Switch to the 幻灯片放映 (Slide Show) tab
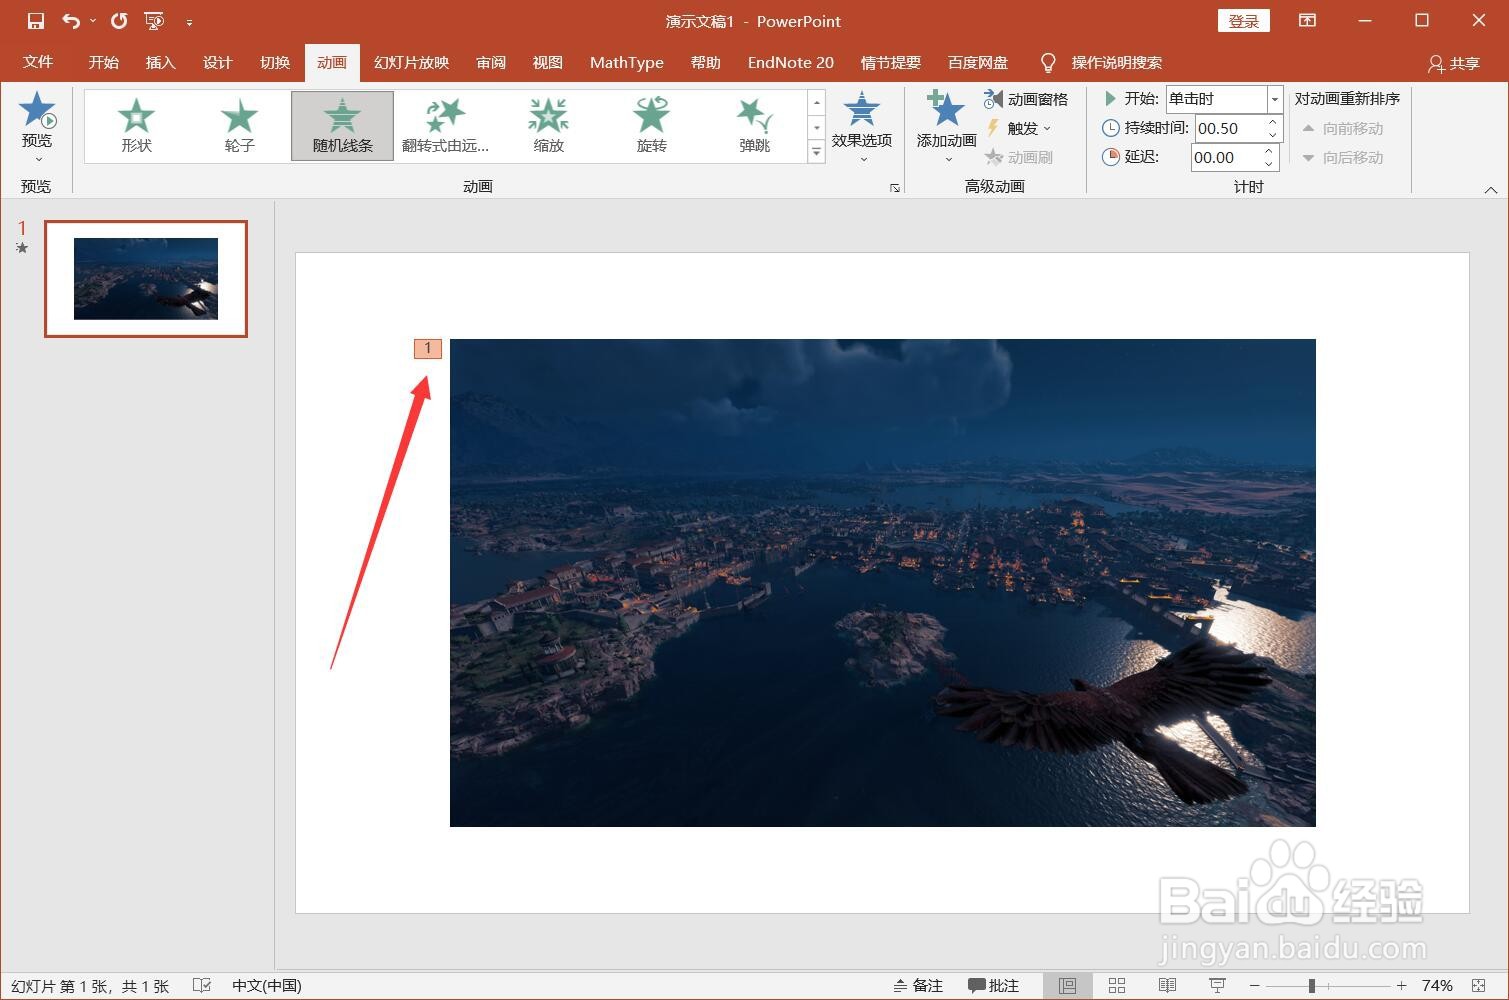 click(412, 62)
